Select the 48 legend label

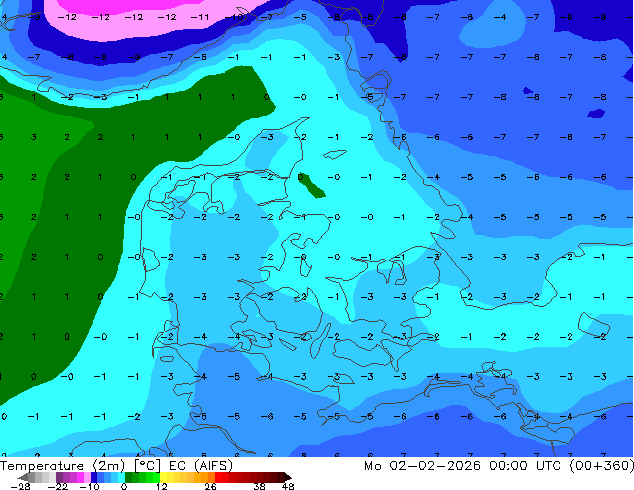288,486
